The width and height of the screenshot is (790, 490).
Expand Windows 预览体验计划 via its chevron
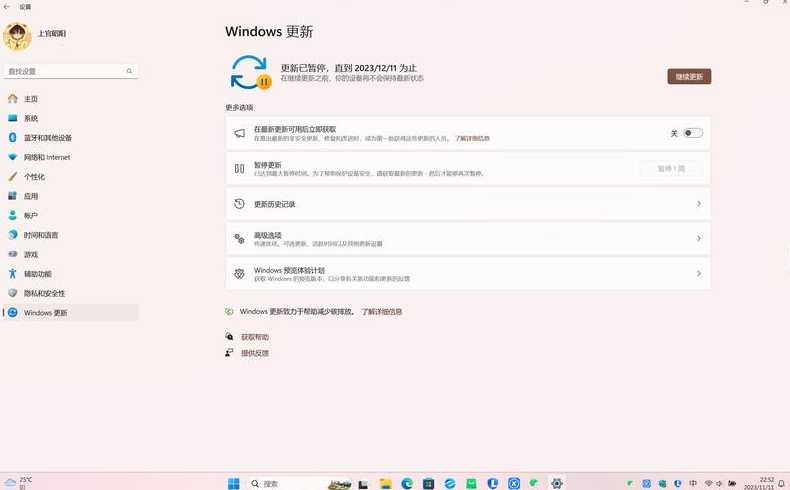[699, 273]
